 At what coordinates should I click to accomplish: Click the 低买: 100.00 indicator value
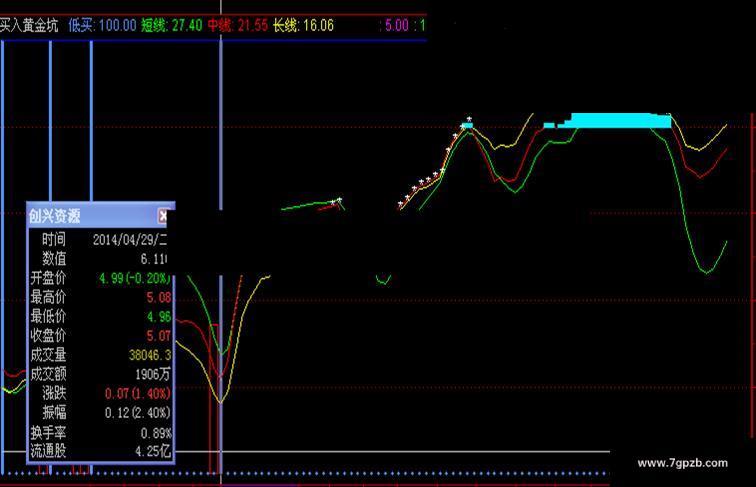[102, 25]
